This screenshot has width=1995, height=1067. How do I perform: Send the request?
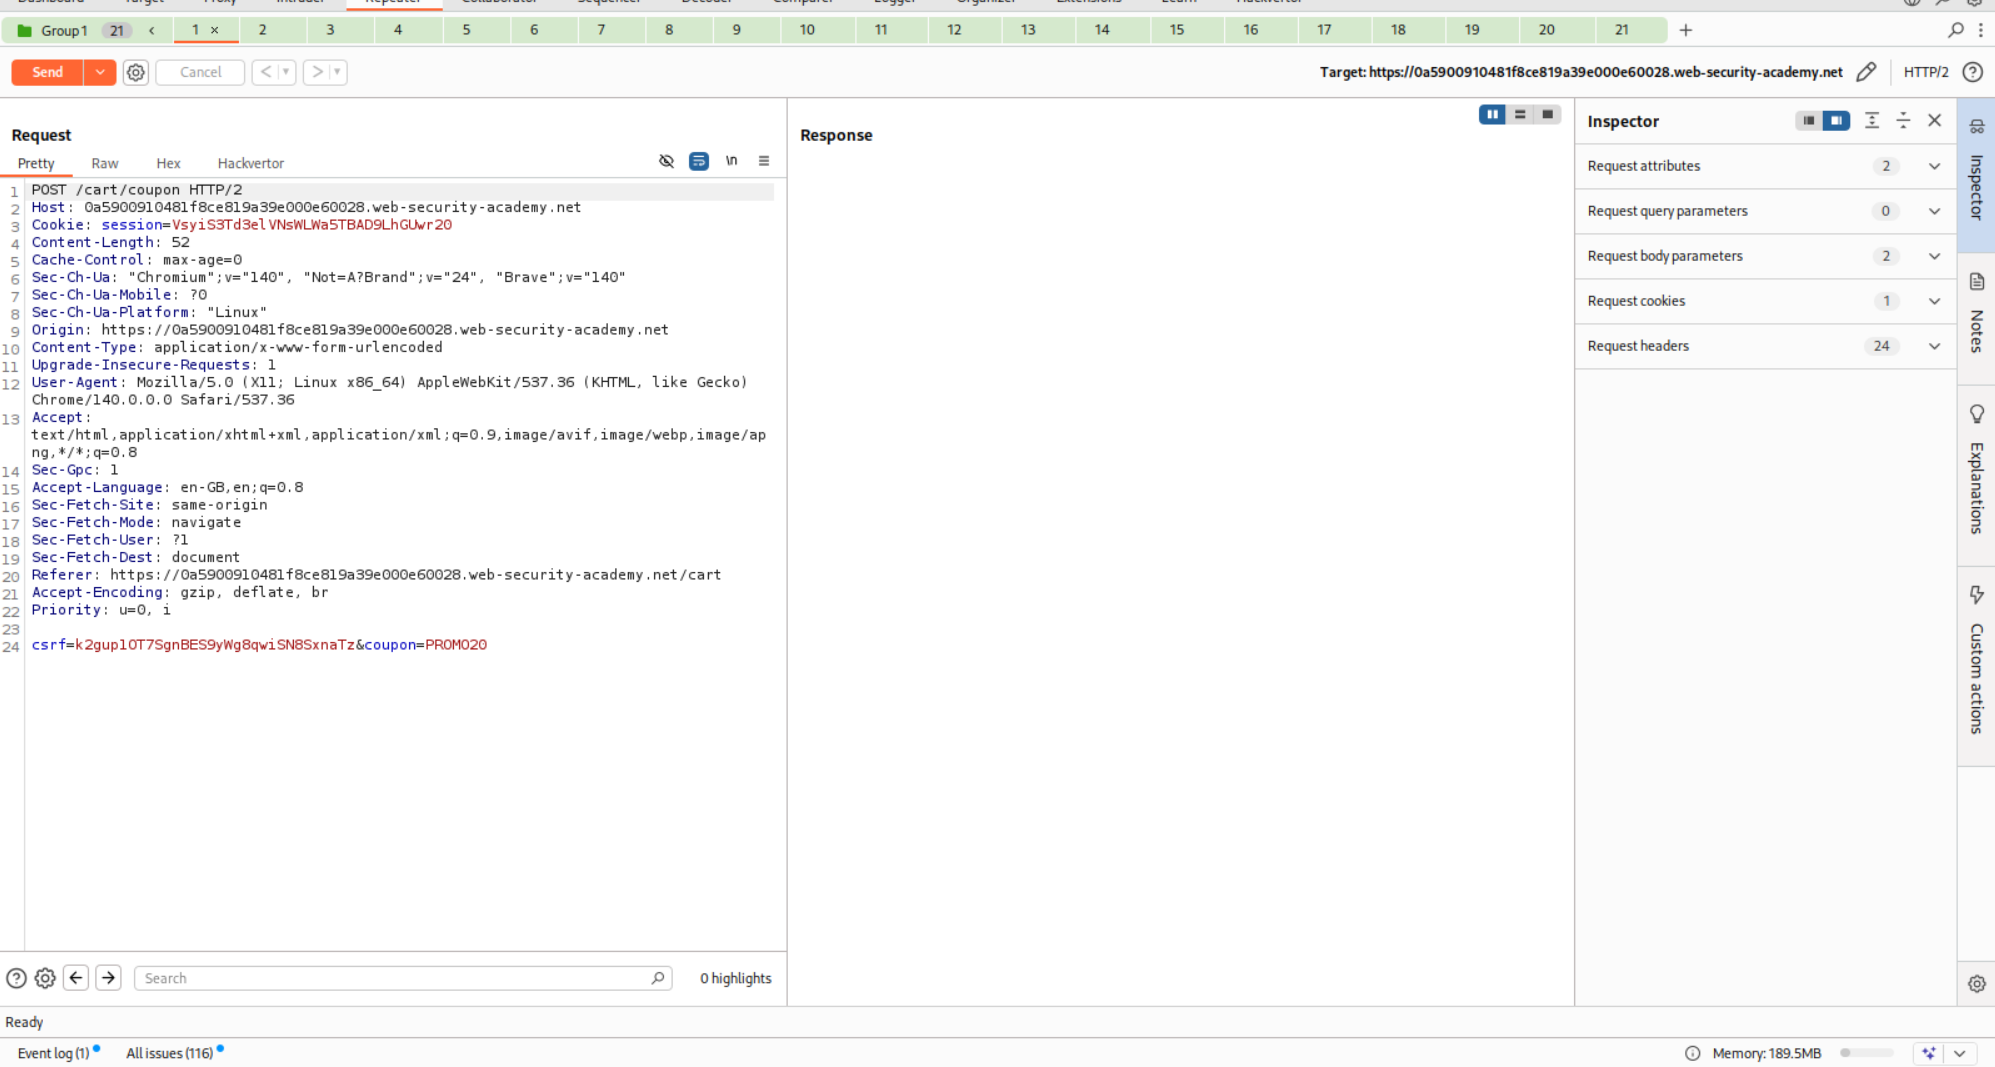47,72
